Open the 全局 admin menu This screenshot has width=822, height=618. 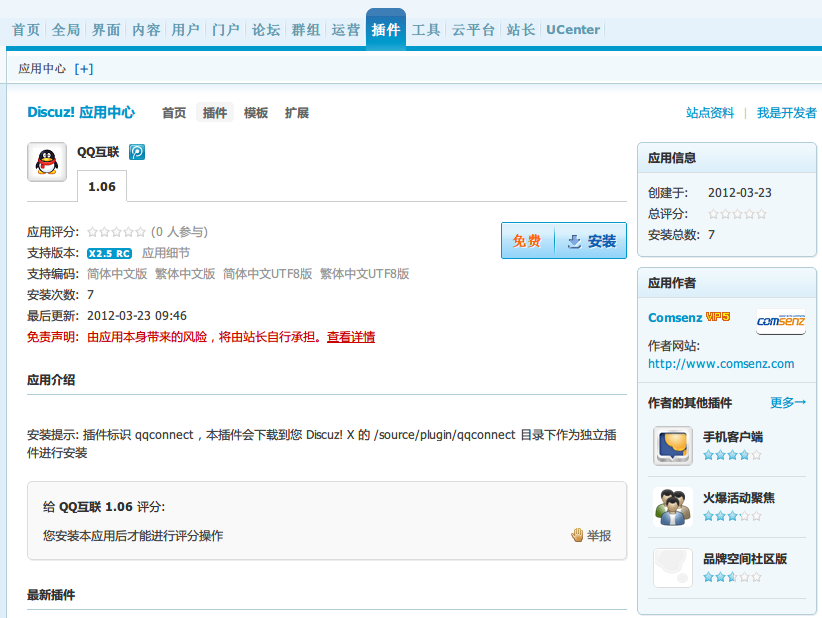pyautogui.click(x=66, y=30)
